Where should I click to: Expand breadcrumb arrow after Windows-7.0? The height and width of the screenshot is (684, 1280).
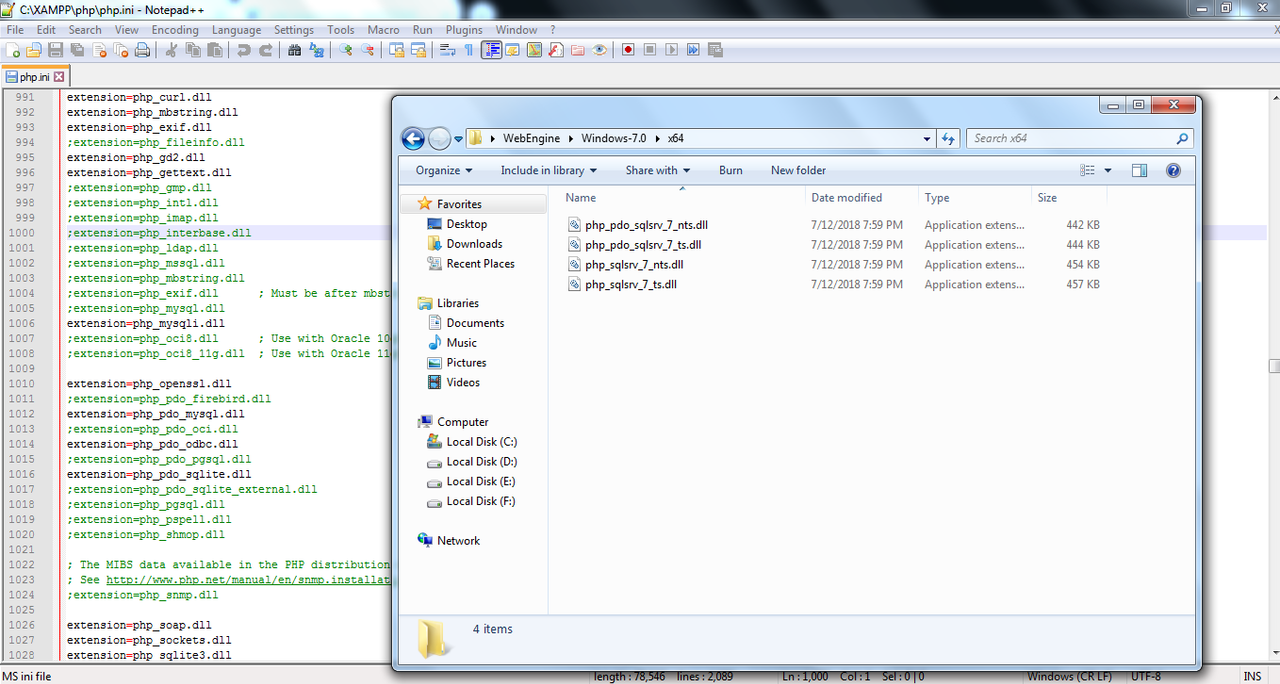pos(657,138)
